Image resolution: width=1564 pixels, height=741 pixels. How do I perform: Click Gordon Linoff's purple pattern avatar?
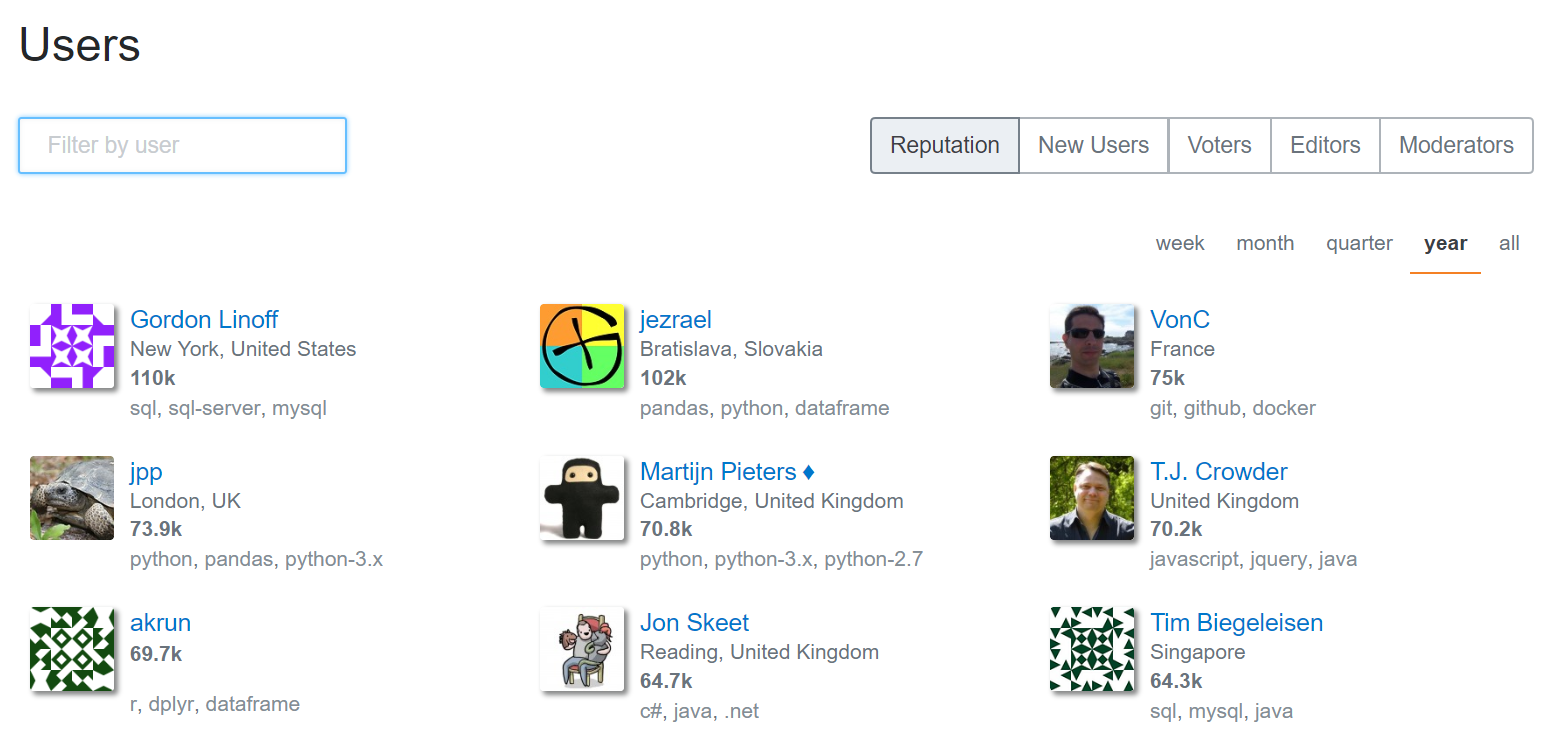[x=71, y=346]
